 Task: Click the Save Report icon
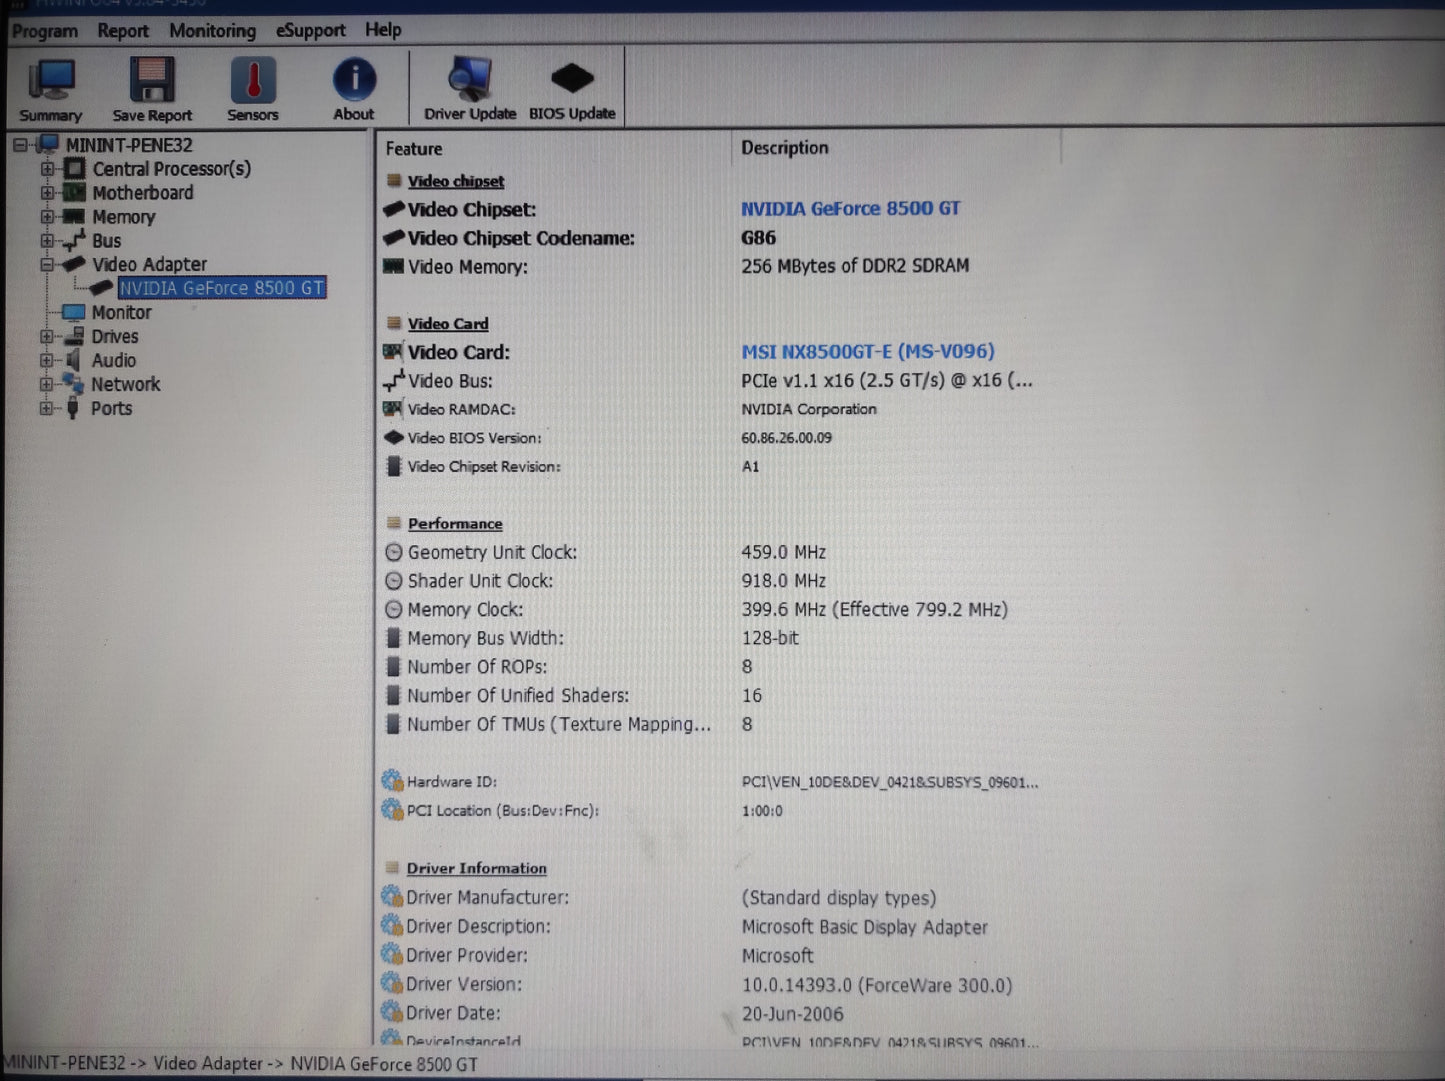click(151, 85)
